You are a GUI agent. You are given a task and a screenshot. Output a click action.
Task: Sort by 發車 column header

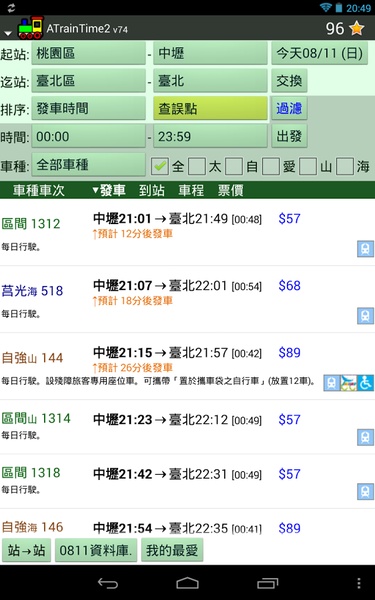[109, 190]
